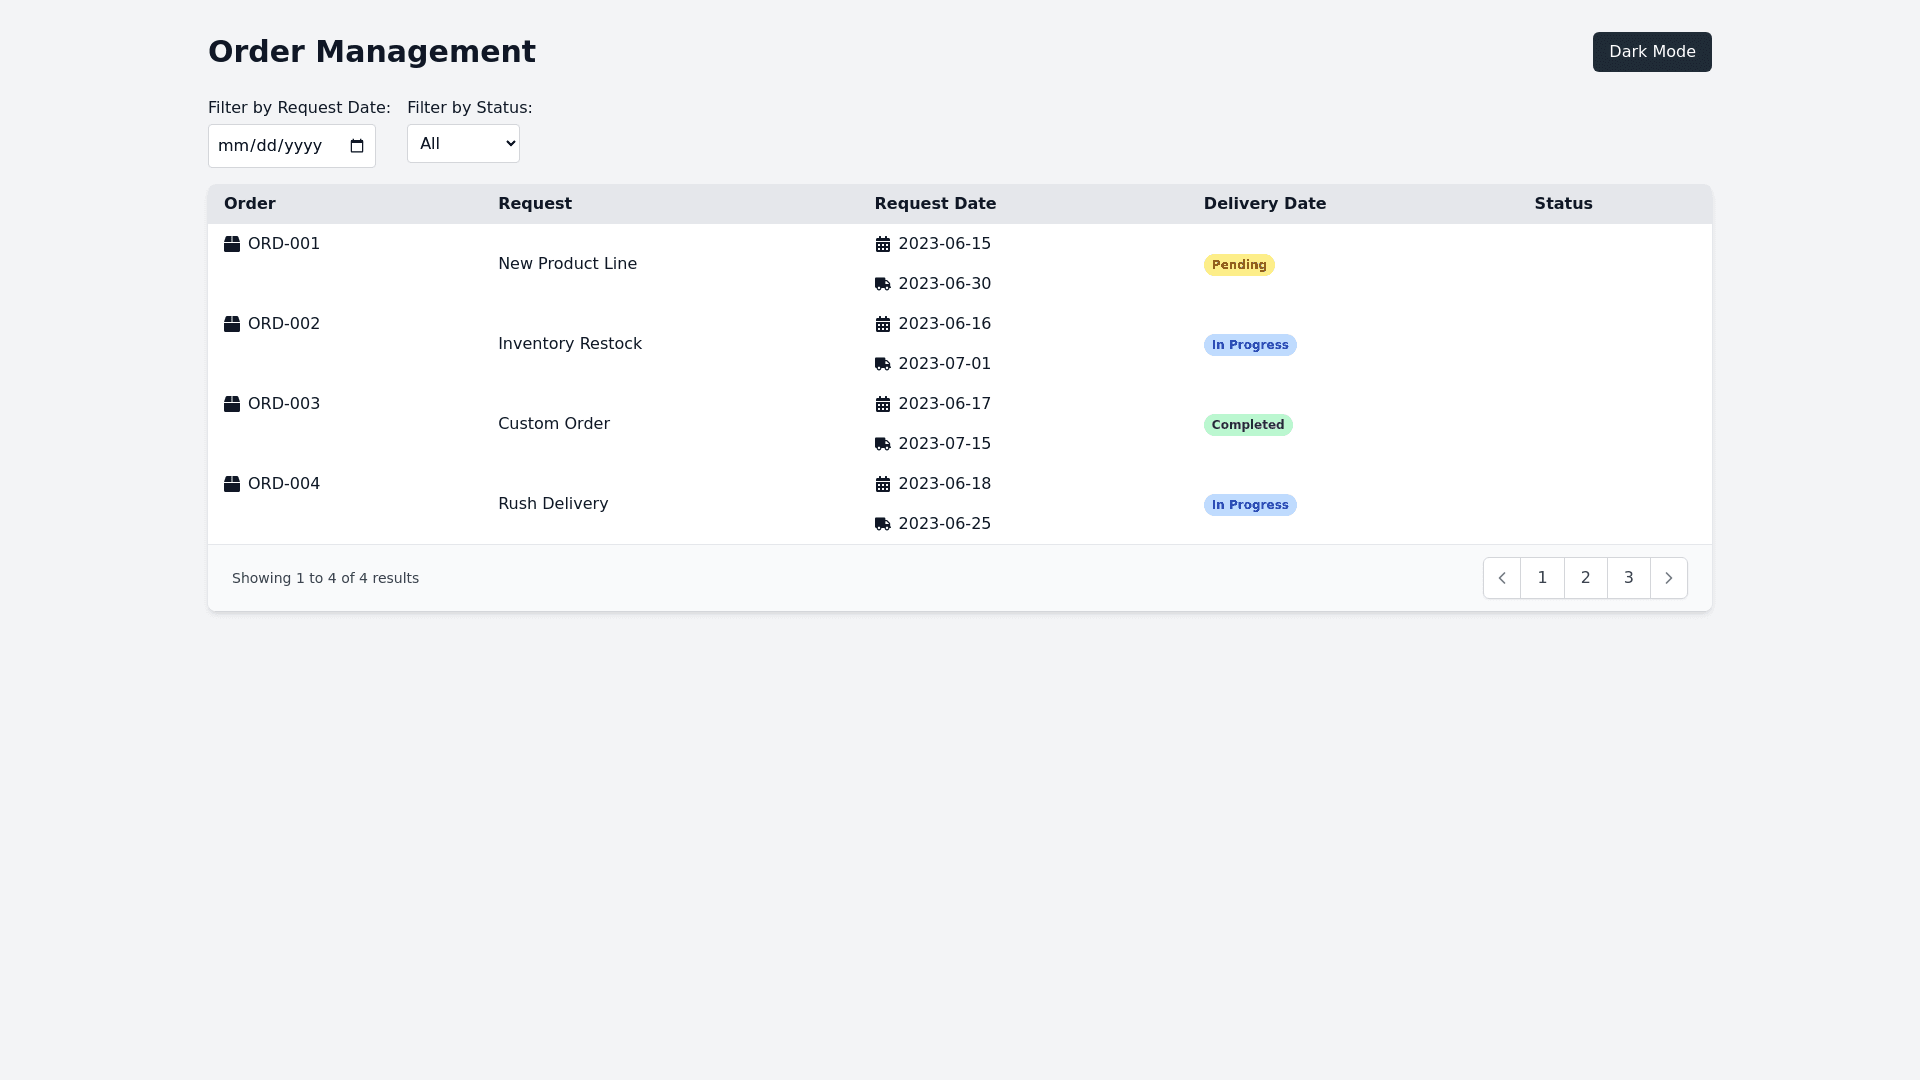Go to the next page arrow
The width and height of the screenshot is (1920, 1080).
click(1668, 578)
